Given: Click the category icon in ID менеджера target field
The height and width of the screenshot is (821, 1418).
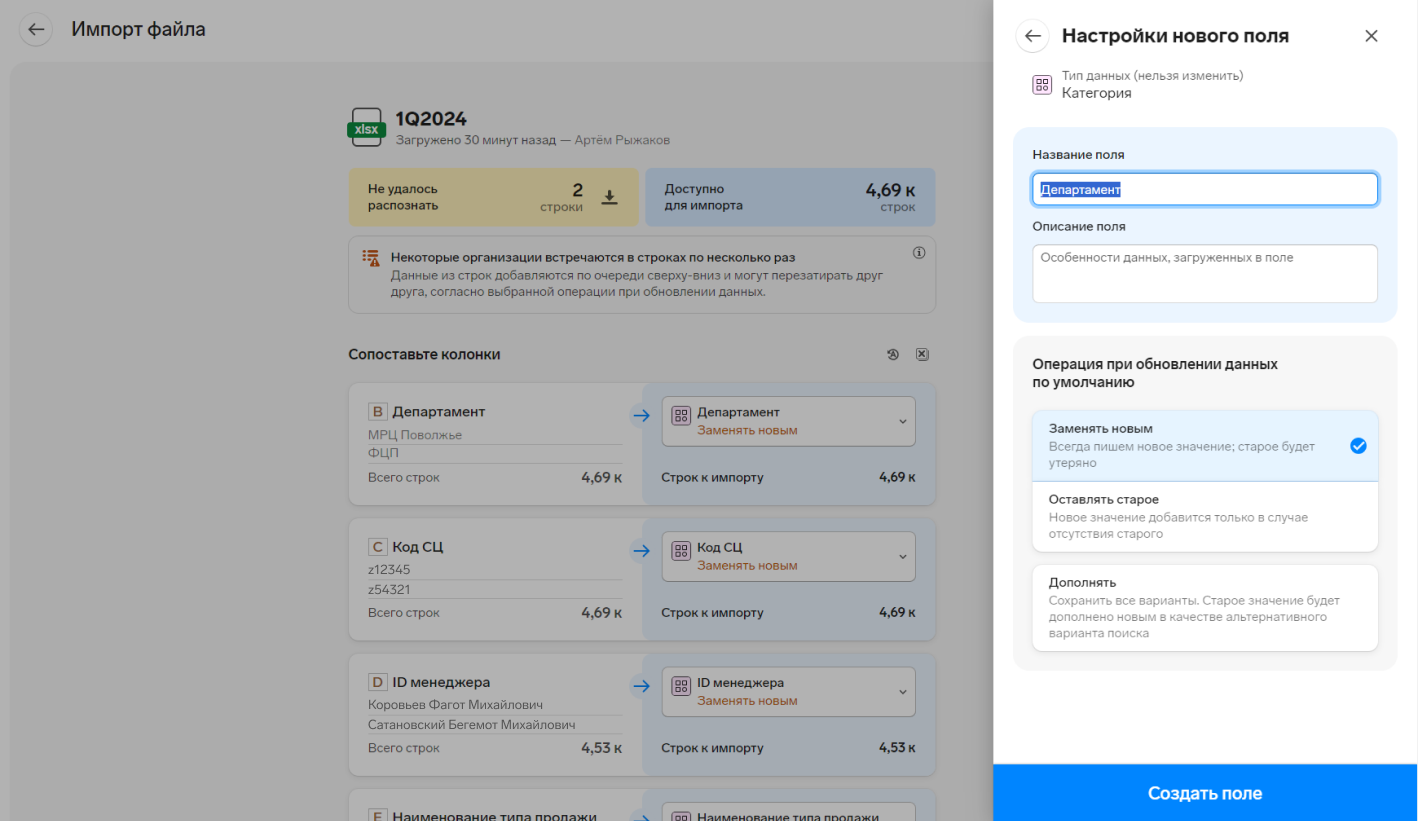Looking at the screenshot, I should (681, 686).
